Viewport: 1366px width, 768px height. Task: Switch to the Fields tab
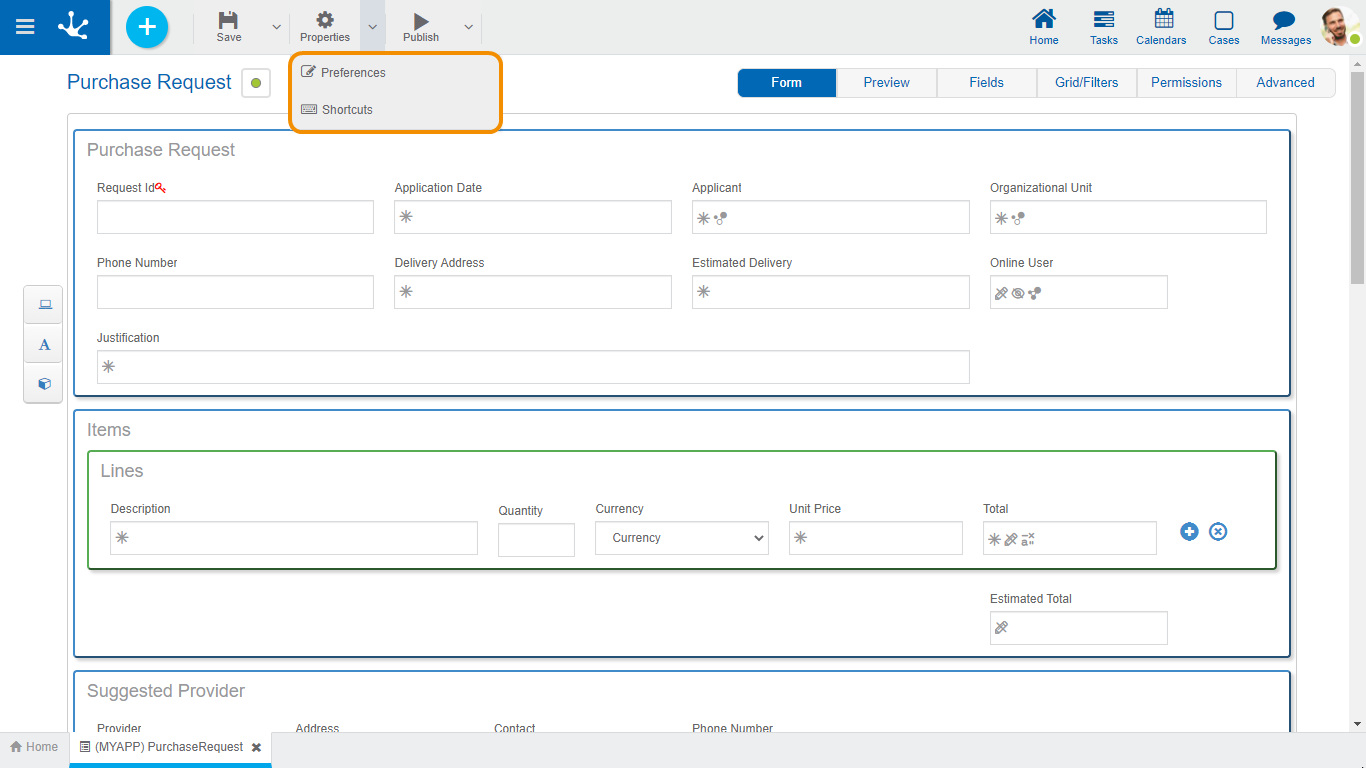point(987,83)
